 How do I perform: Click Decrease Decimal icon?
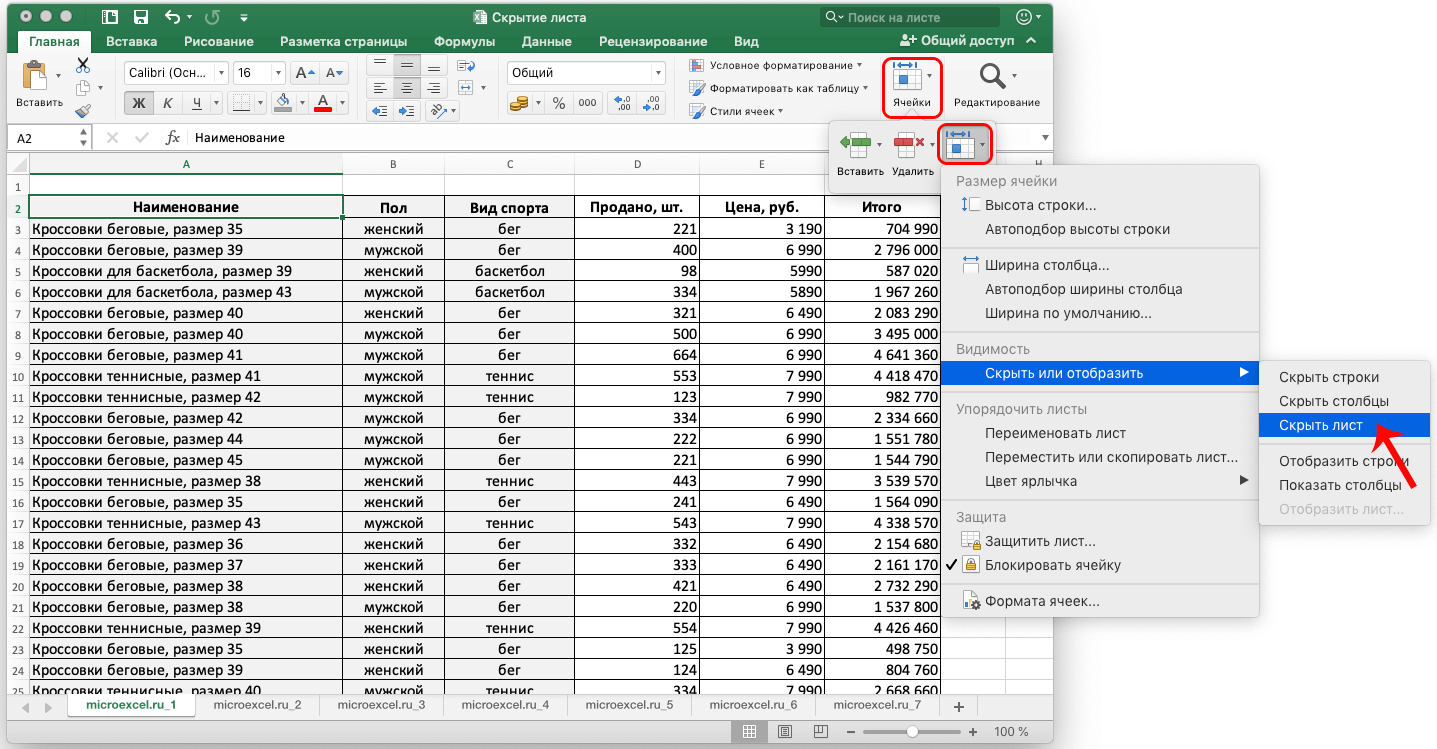tap(652, 103)
